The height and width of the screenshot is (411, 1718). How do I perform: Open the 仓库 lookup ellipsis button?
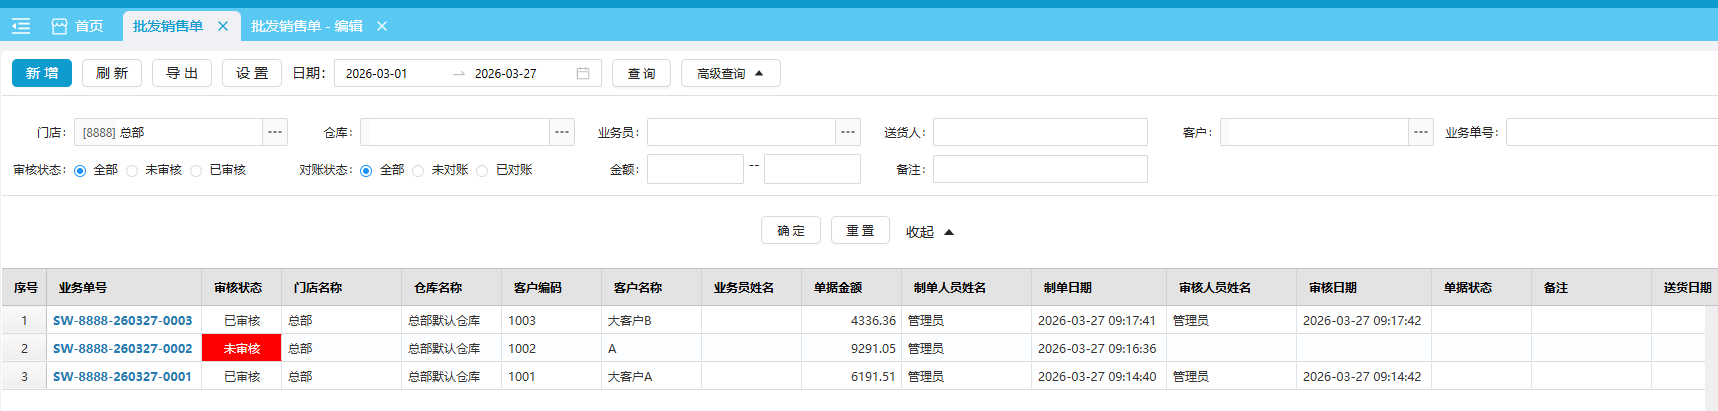click(562, 132)
